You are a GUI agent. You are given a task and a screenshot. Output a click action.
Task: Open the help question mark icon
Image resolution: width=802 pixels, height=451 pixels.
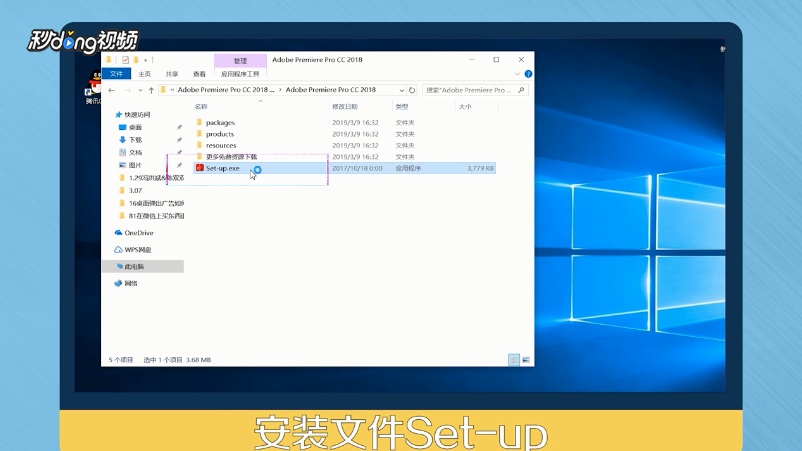pyautogui.click(x=528, y=74)
